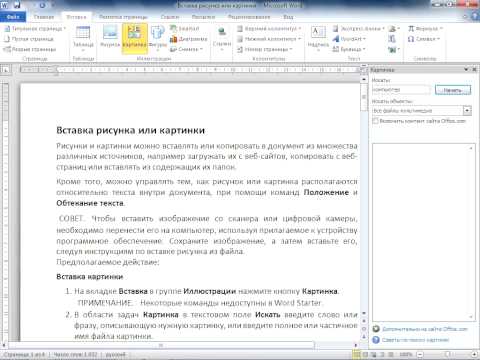Click the Рисунок (Picture) insert icon
Image resolution: width=480 pixels, height=360 pixels.
click(110, 36)
